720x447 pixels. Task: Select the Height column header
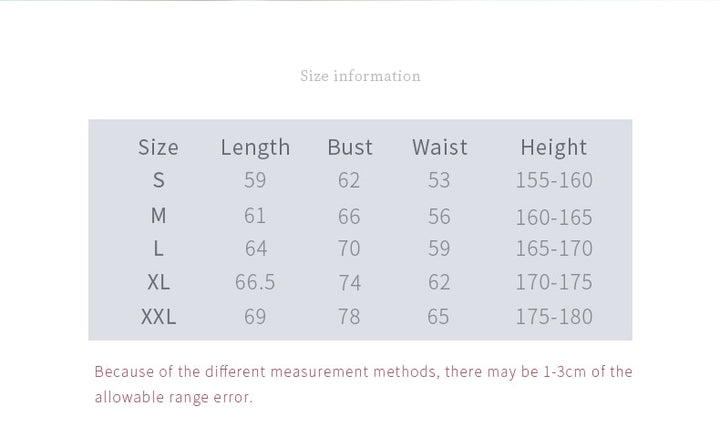click(553, 147)
